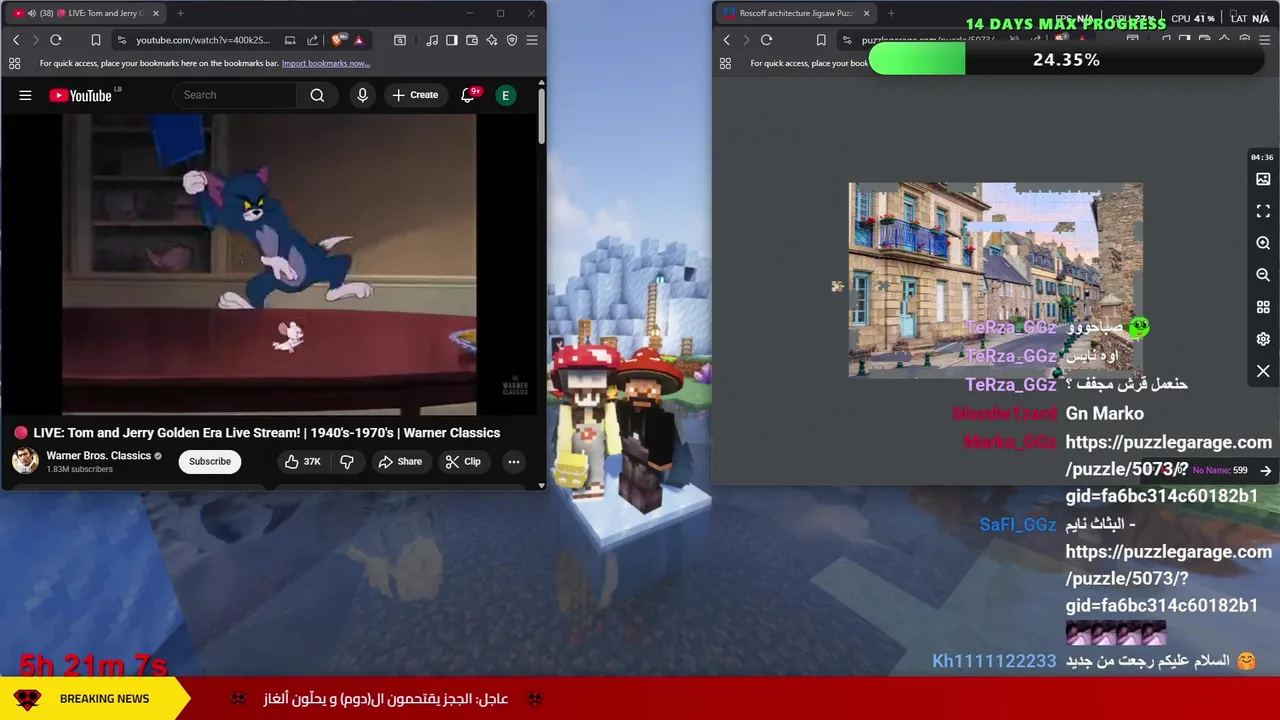Mute the YouTube tab audio icon

tap(32, 13)
